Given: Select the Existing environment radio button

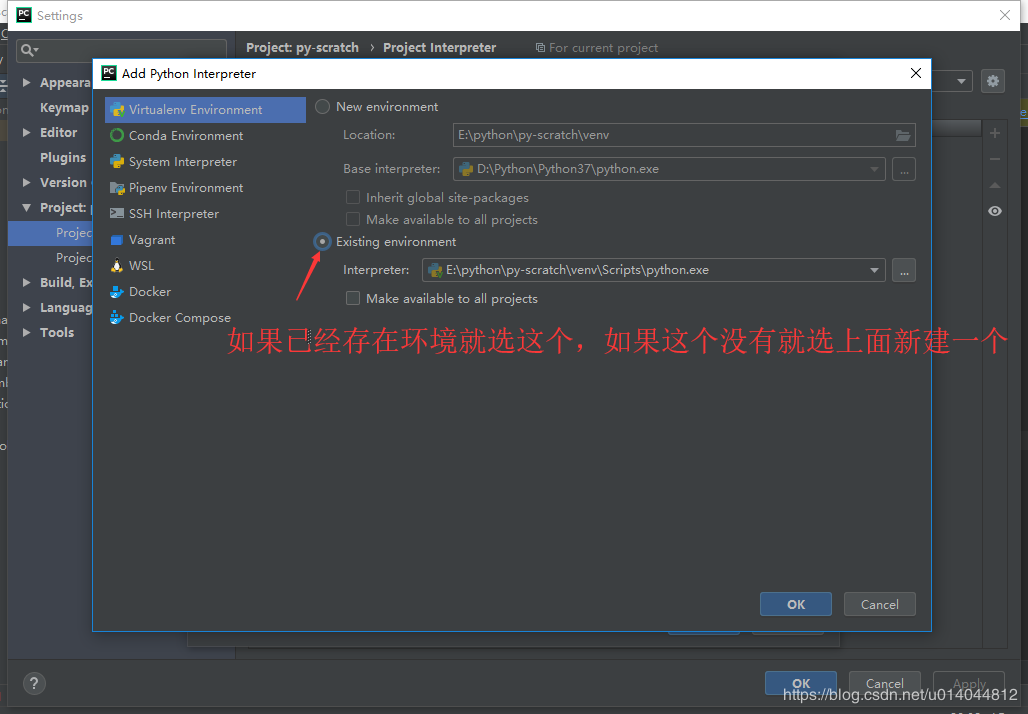Looking at the screenshot, I should (323, 242).
